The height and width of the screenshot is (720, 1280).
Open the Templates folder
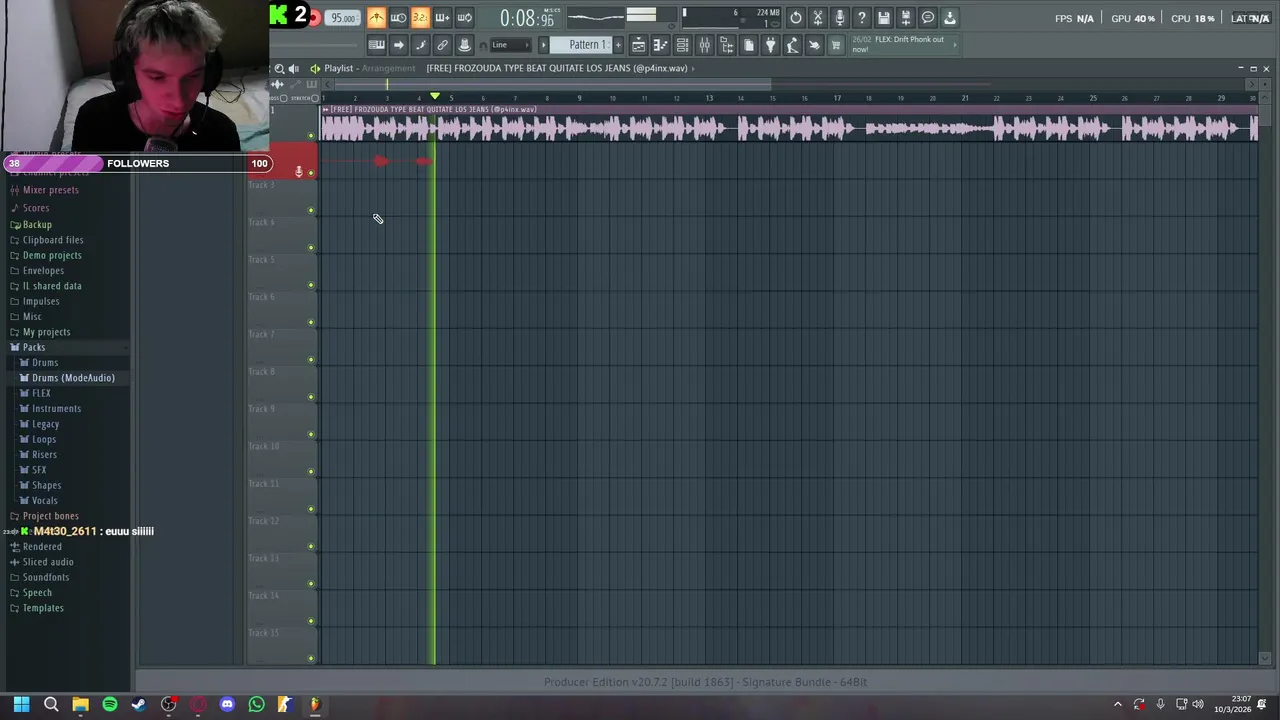tap(43, 608)
